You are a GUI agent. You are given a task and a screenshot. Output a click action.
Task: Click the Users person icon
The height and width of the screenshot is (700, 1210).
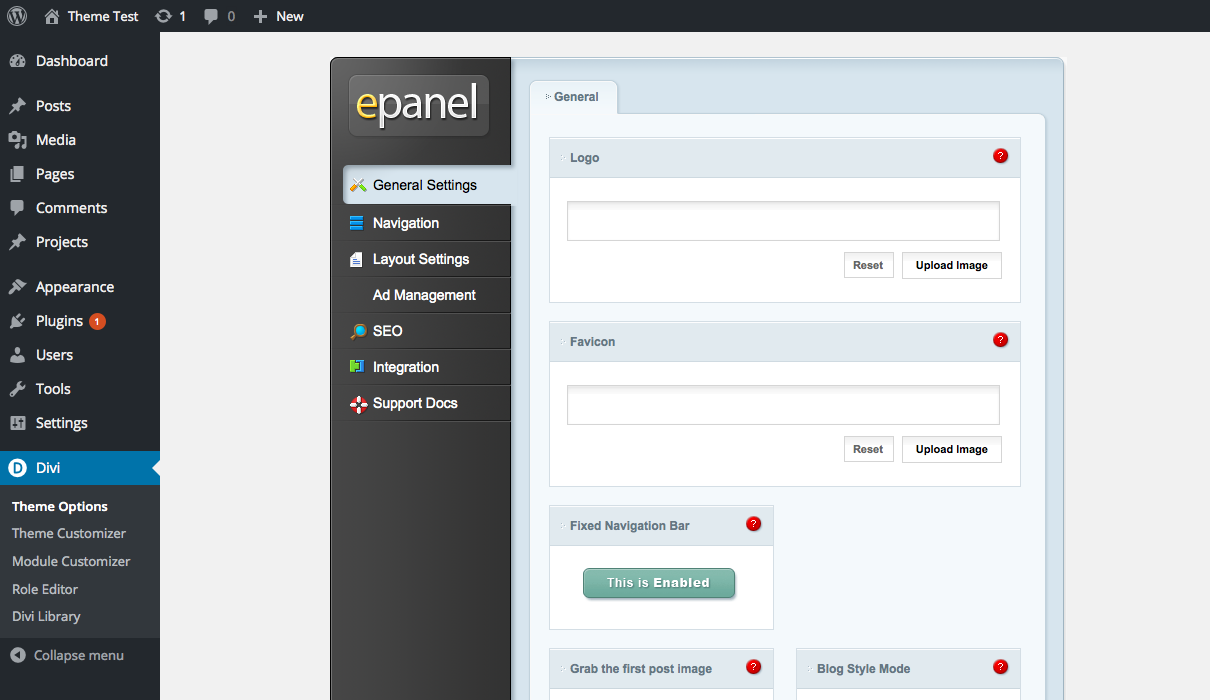[17, 355]
